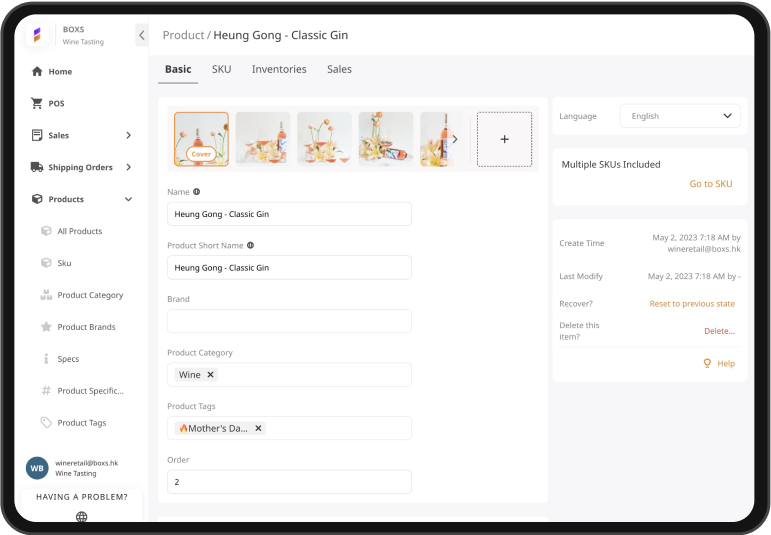Click the Sales receipt icon
771x535 pixels.
tap(37, 135)
